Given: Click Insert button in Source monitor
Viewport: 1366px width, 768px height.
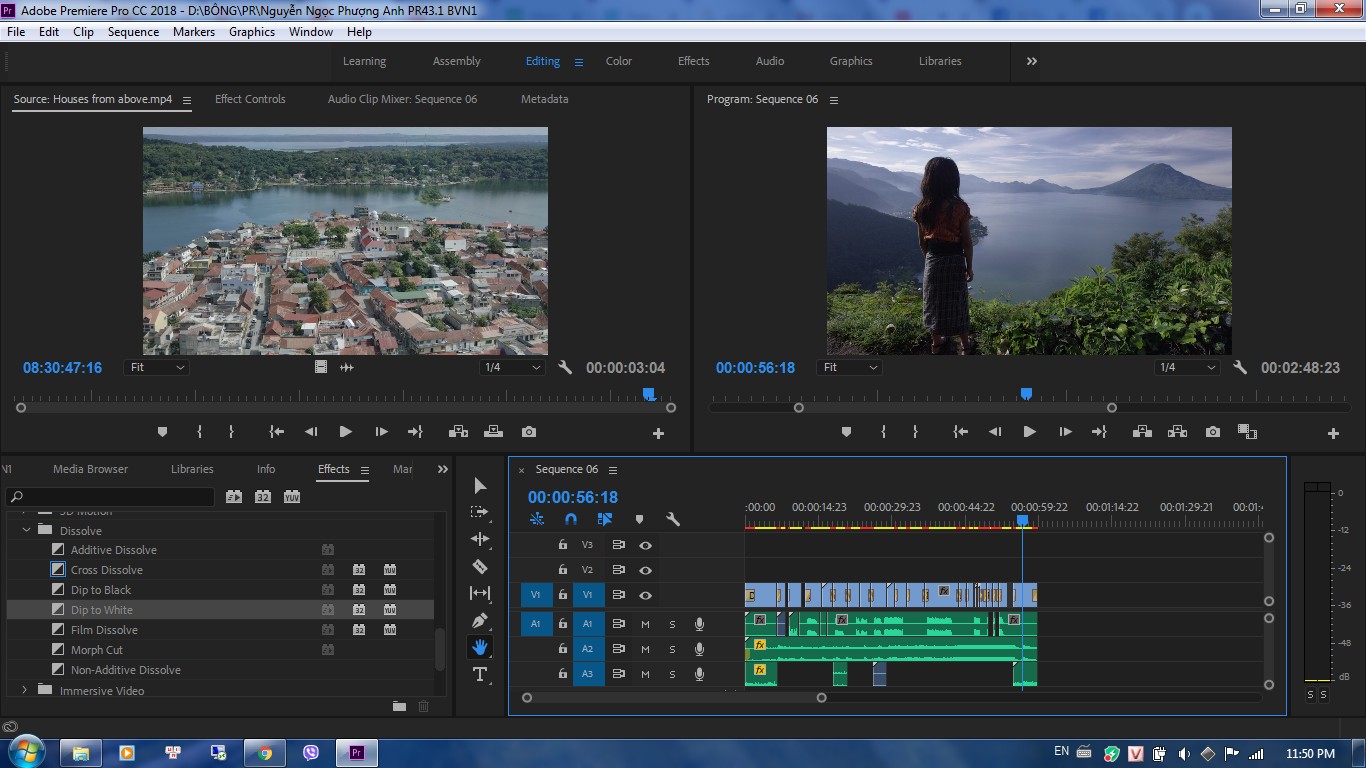Looking at the screenshot, I should point(458,432).
